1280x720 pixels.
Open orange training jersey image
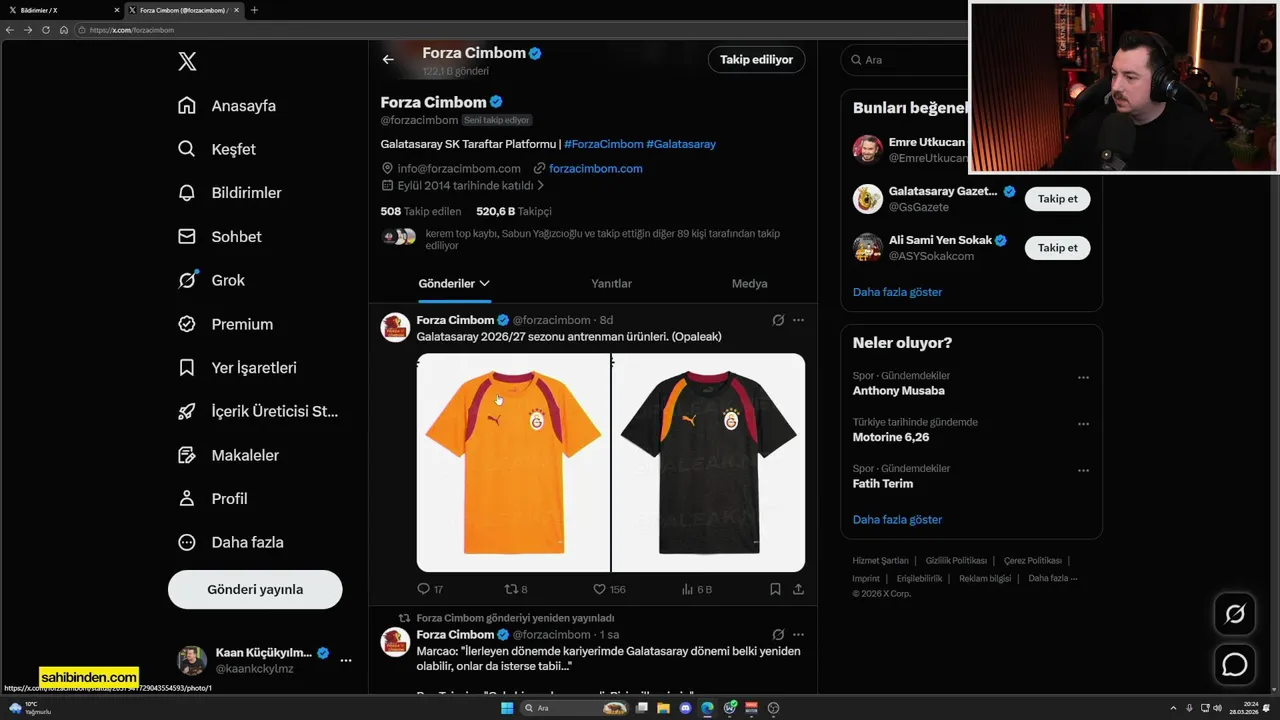(x=513, y=462)
